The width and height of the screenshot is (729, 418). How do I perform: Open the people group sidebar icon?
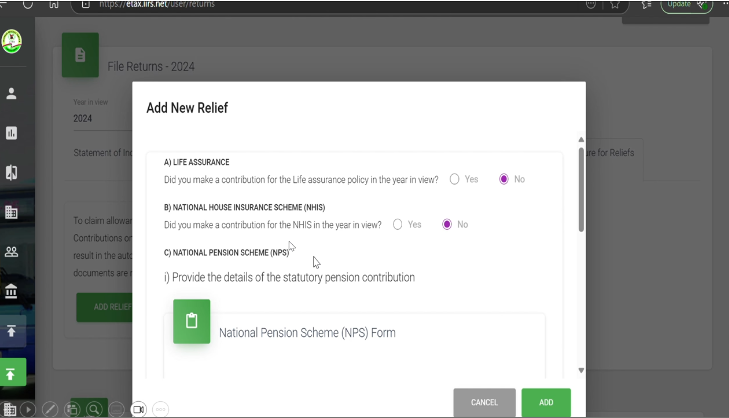point(12,252)
